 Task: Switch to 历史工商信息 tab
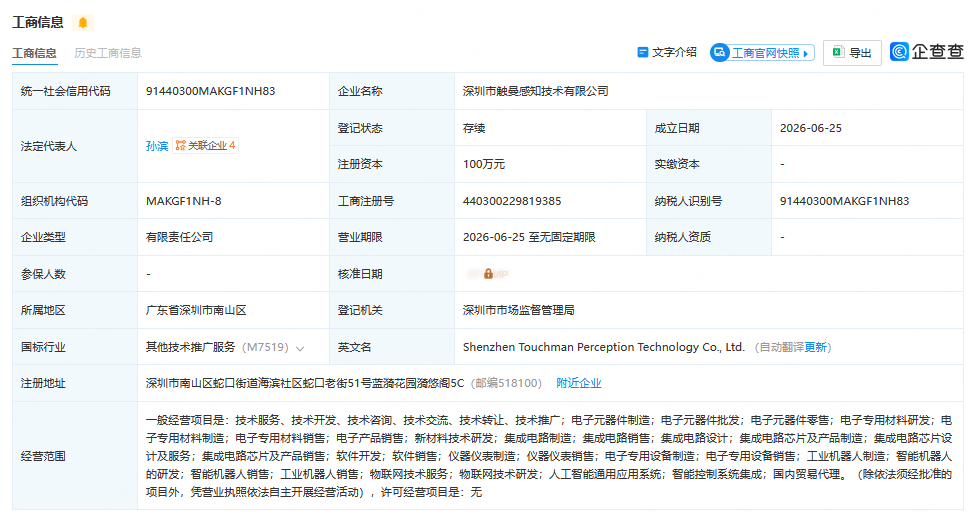[108, 53]
